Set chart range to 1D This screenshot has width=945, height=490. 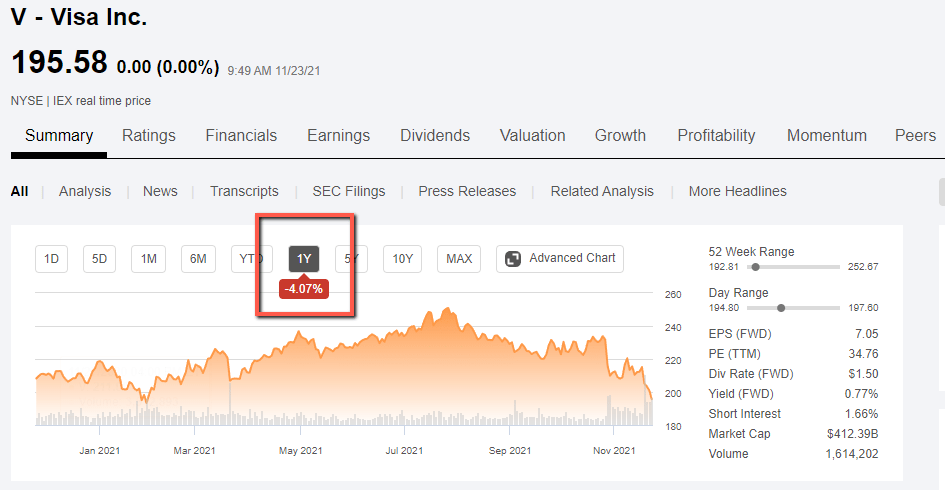tap(51, 259)
